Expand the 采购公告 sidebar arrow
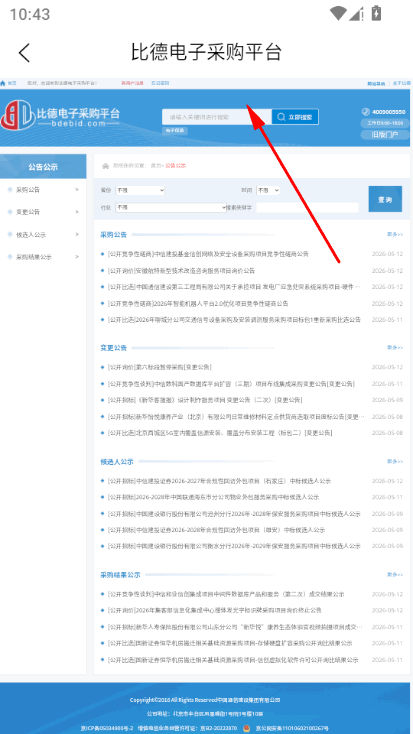Viewport: 413px width, 734px height. coord(77,190)
